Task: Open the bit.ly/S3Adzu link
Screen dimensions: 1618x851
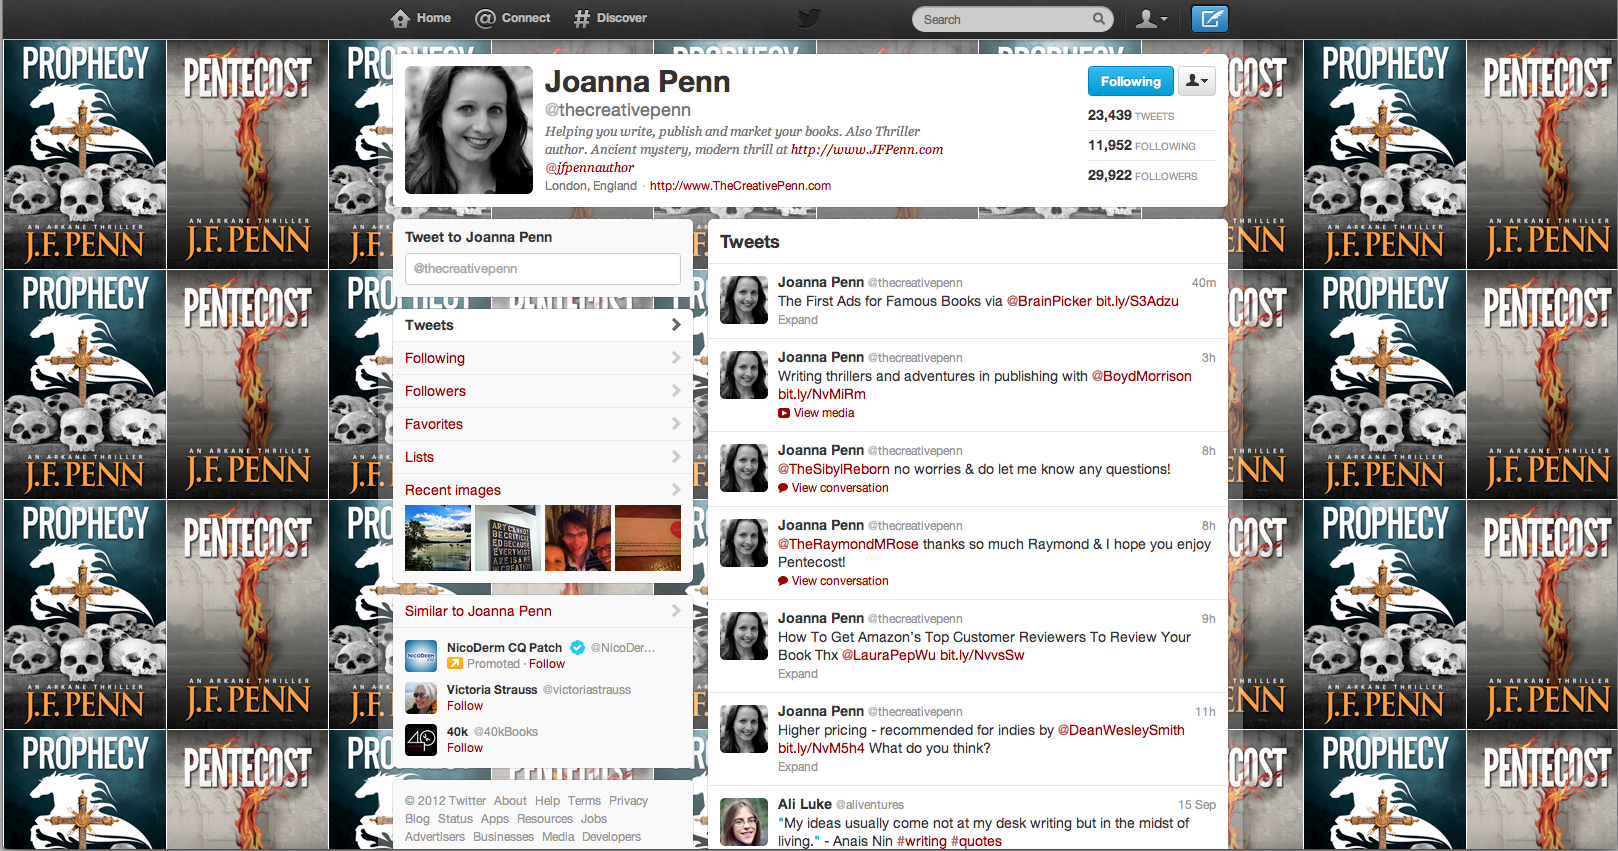Action: (x=1137, y=301)
